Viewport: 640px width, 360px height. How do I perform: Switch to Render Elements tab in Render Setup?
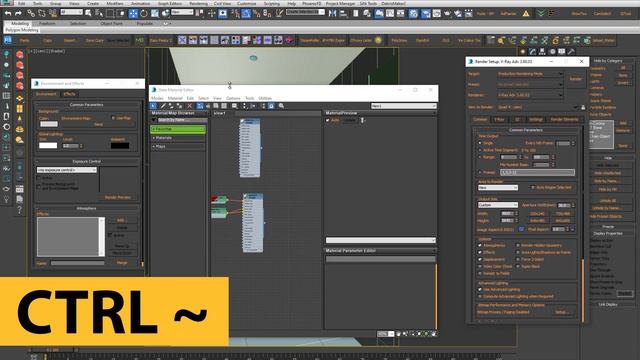point(564,120)
